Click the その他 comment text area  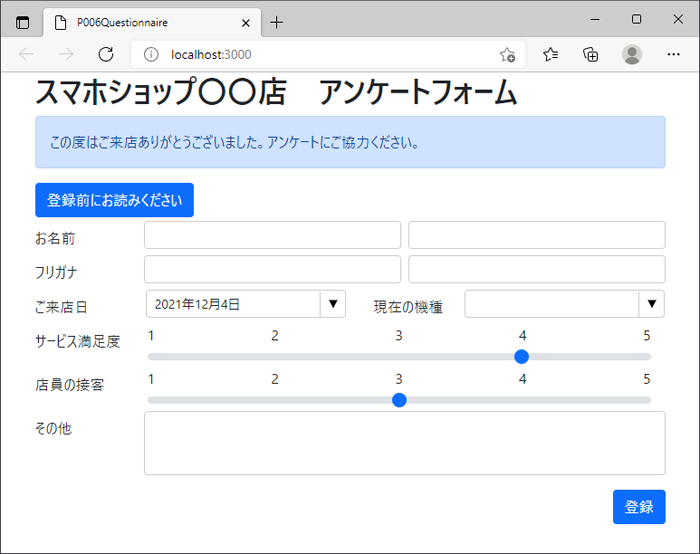pyautogui.click(x=404, y=443)
